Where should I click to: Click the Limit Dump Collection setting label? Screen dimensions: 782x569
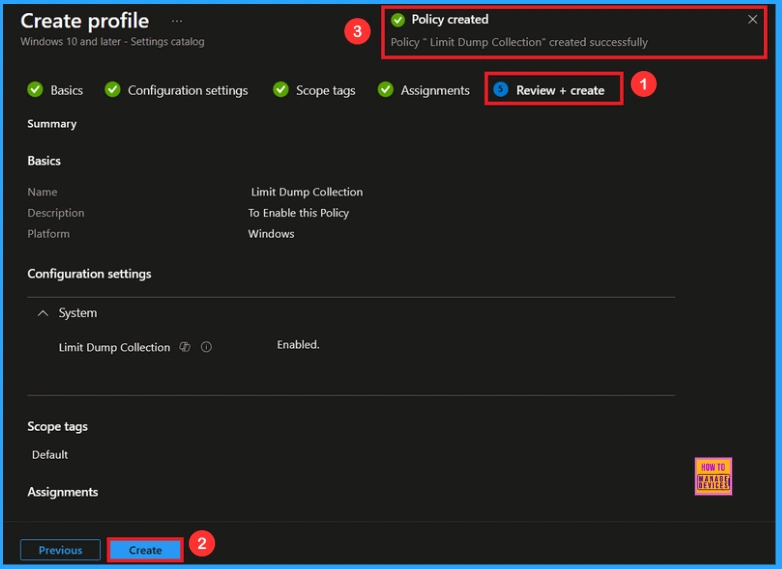tap(114, 347)
